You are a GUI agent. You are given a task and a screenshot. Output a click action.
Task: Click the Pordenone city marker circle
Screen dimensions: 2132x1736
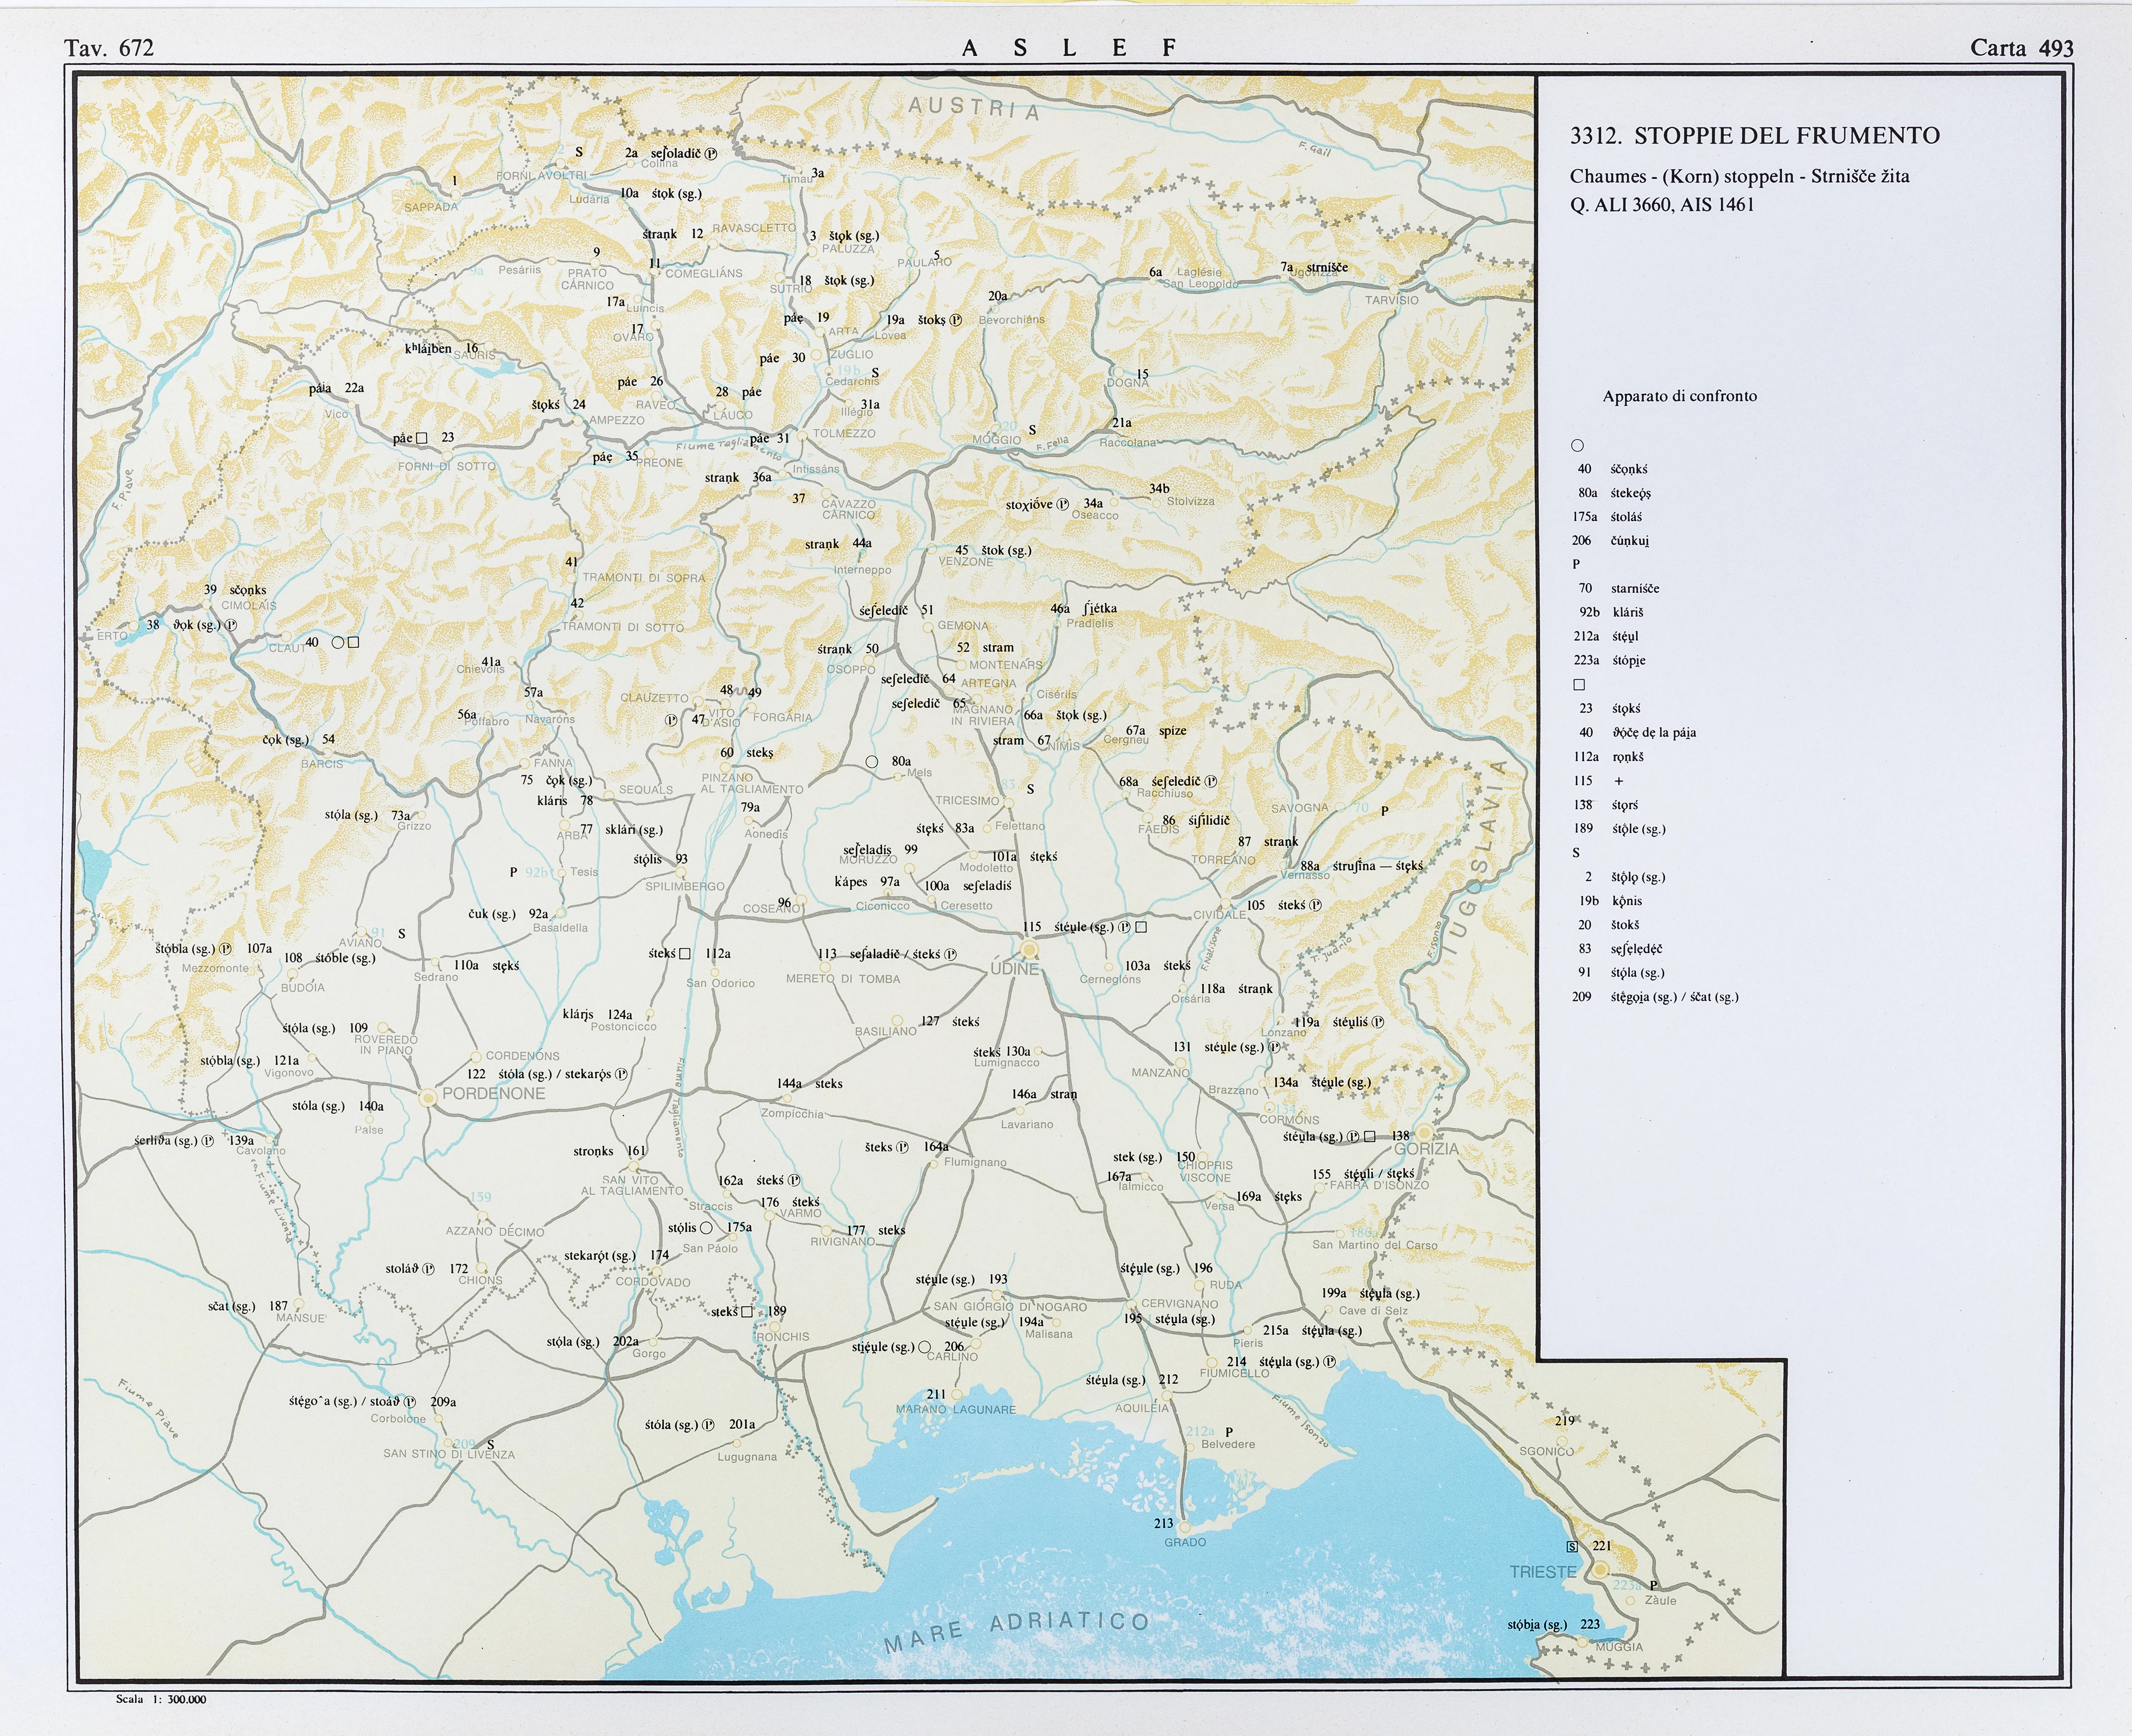428,1097
